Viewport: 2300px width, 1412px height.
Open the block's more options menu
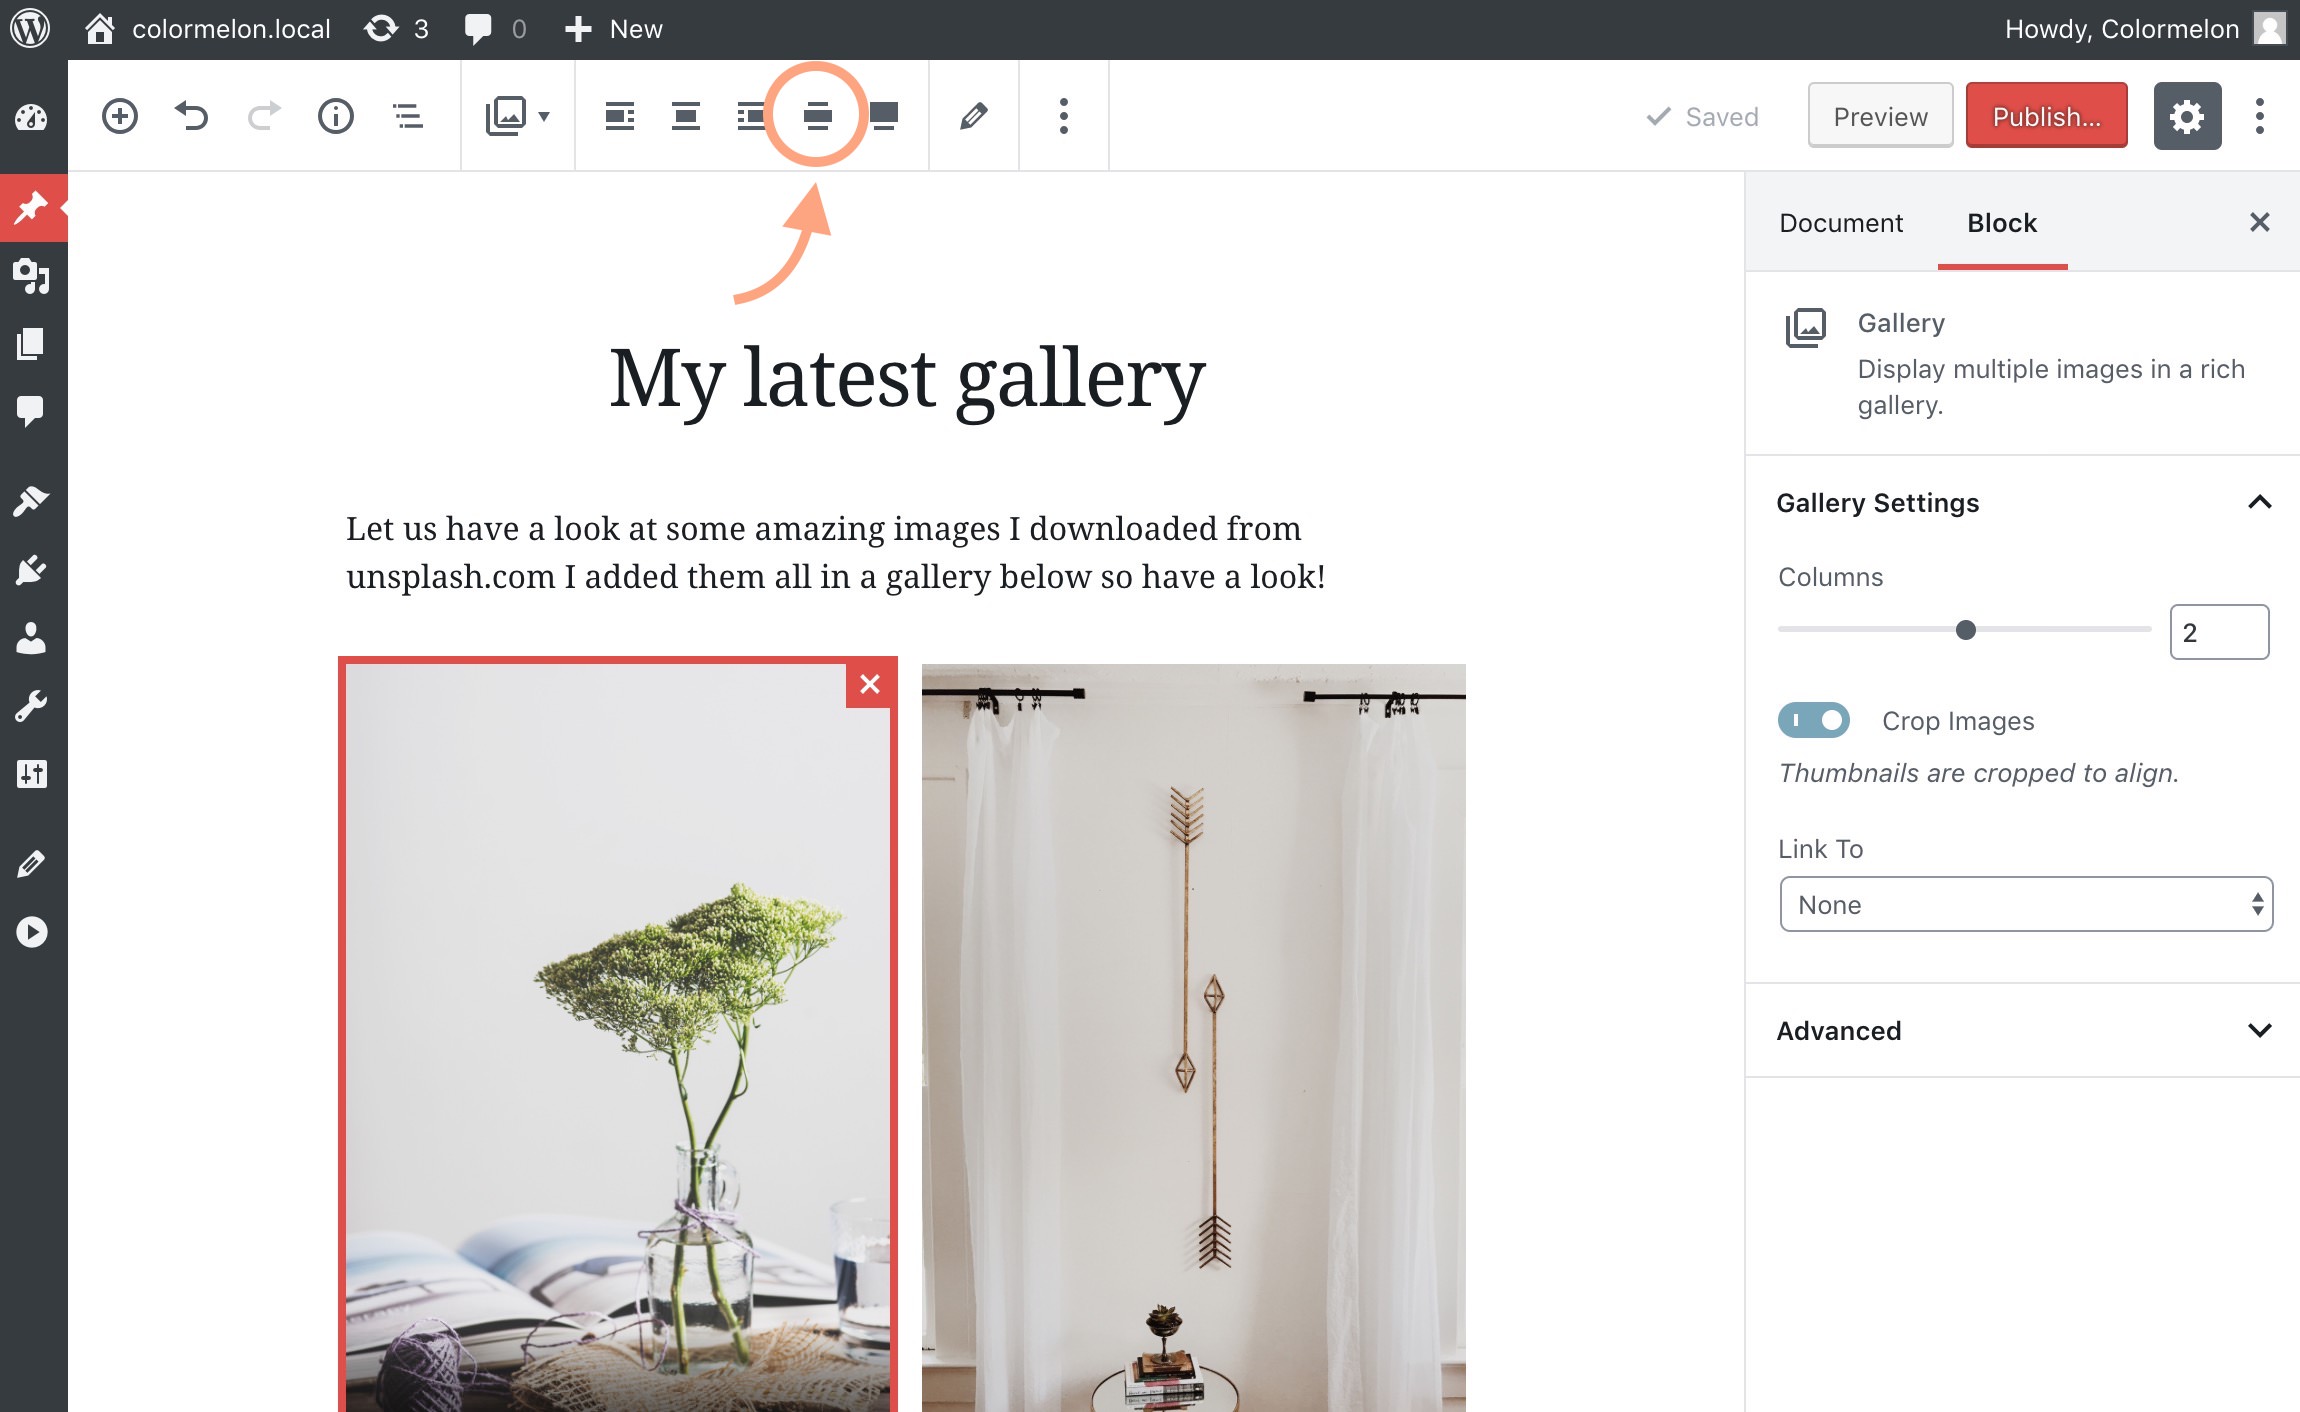[1064, 116]
